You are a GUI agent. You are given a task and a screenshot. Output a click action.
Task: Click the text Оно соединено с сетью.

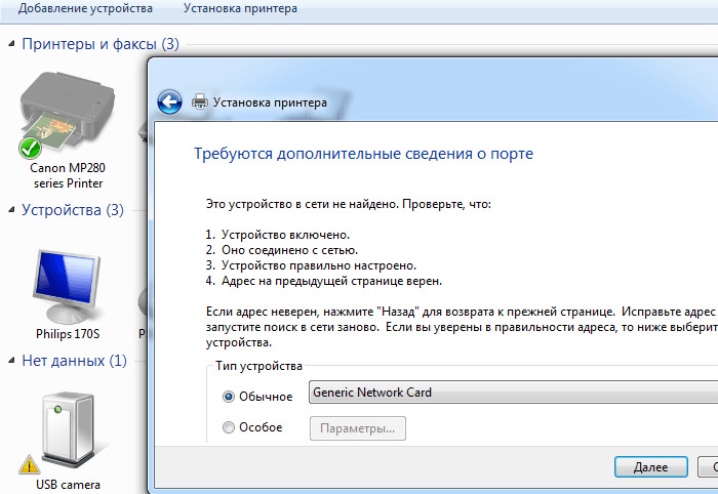coord(290,250)
